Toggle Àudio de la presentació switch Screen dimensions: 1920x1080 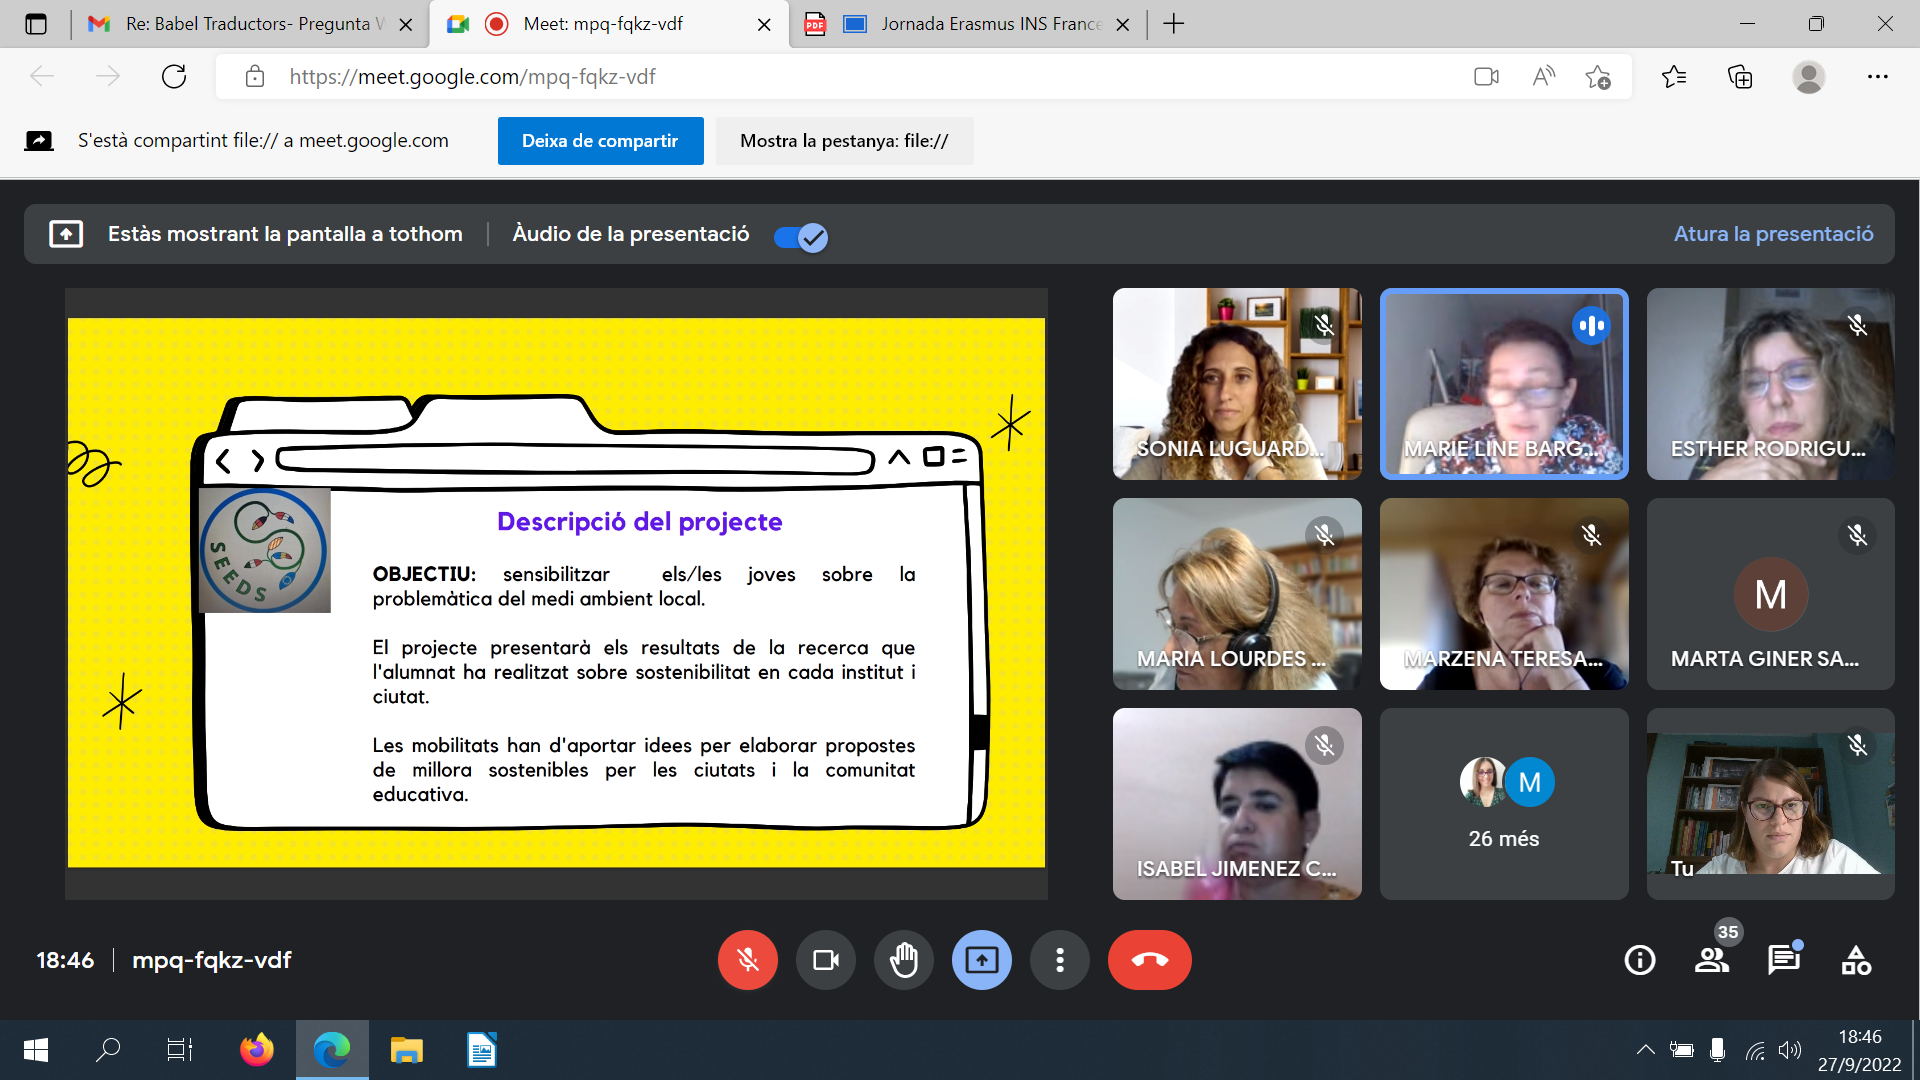801,237
